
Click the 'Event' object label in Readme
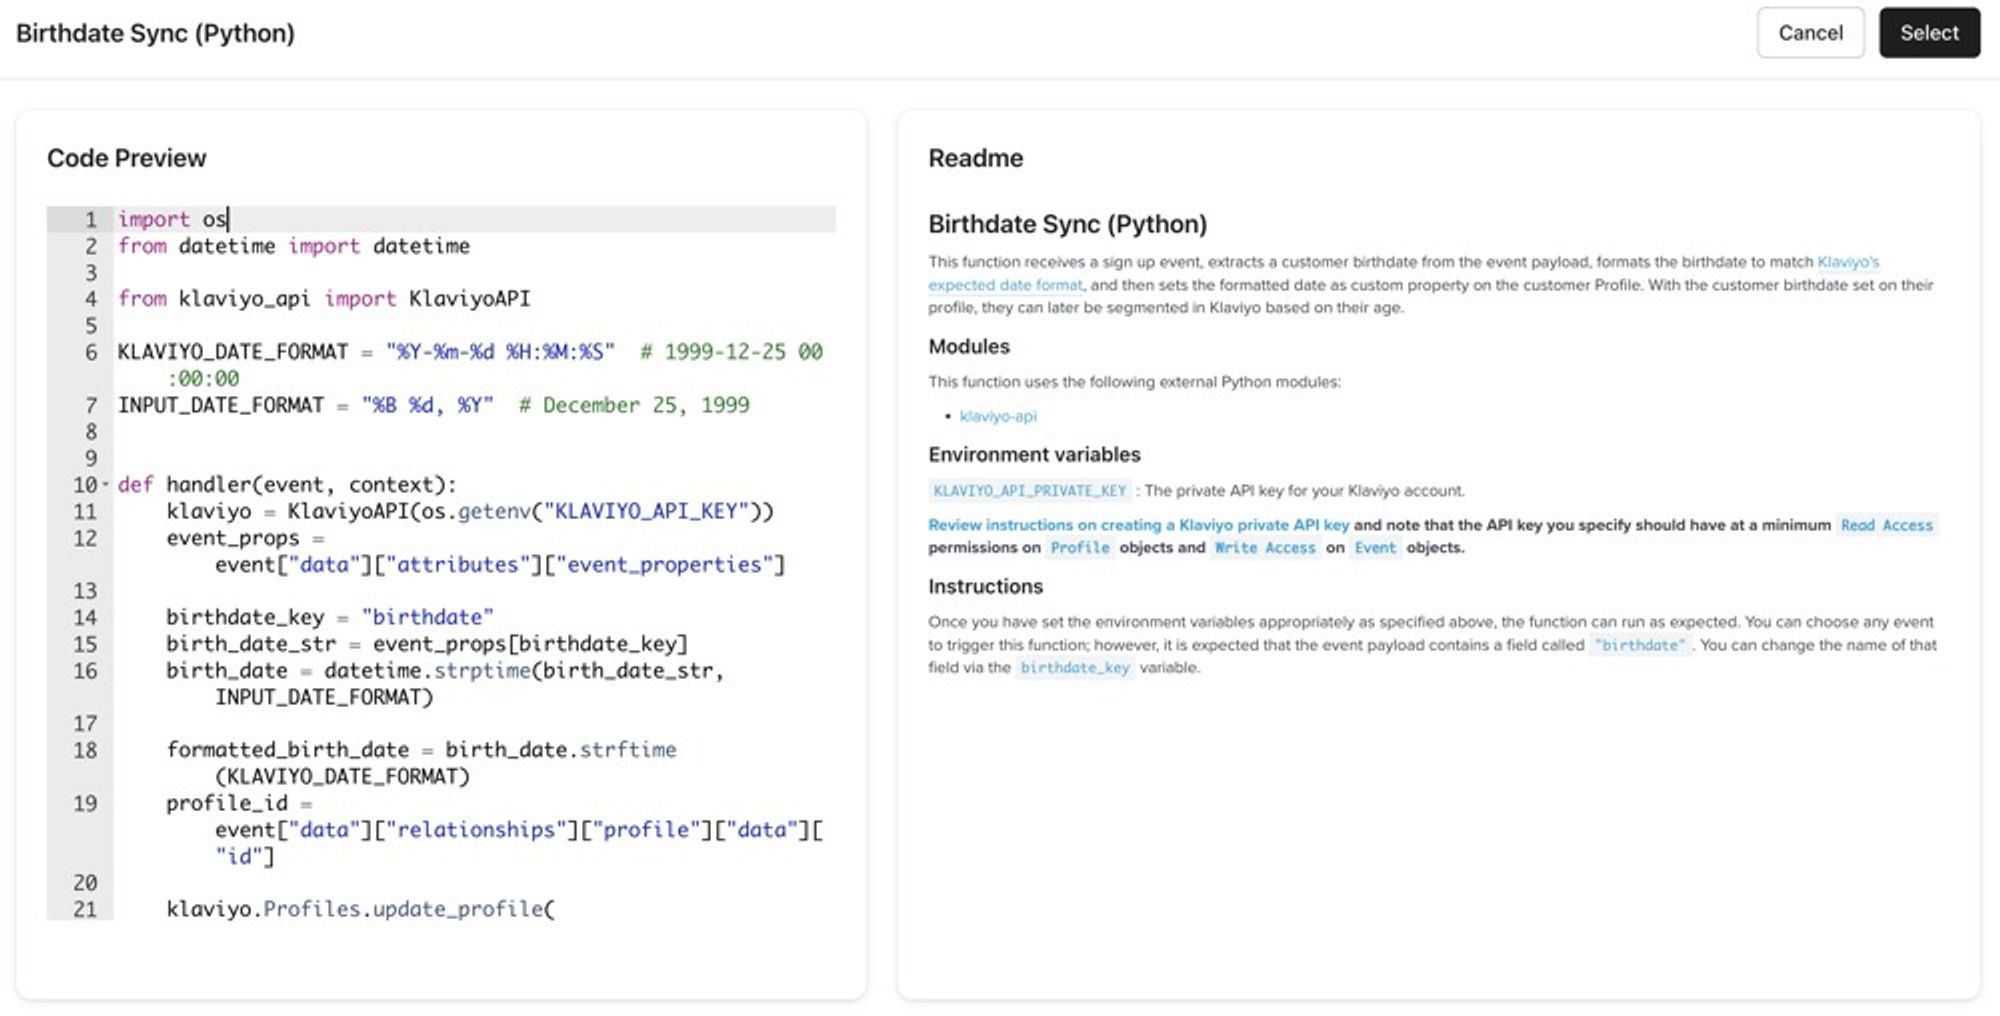[1375, 548]
